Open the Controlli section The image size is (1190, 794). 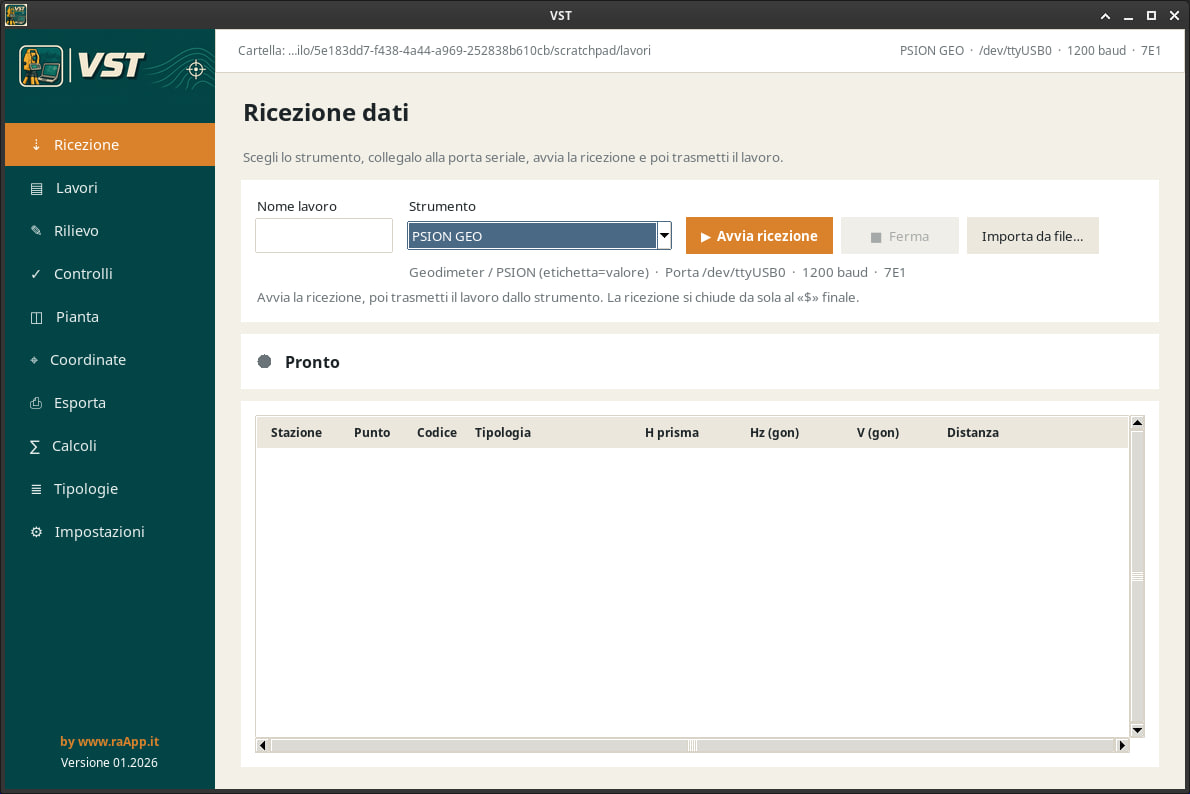tap(110, 273)
